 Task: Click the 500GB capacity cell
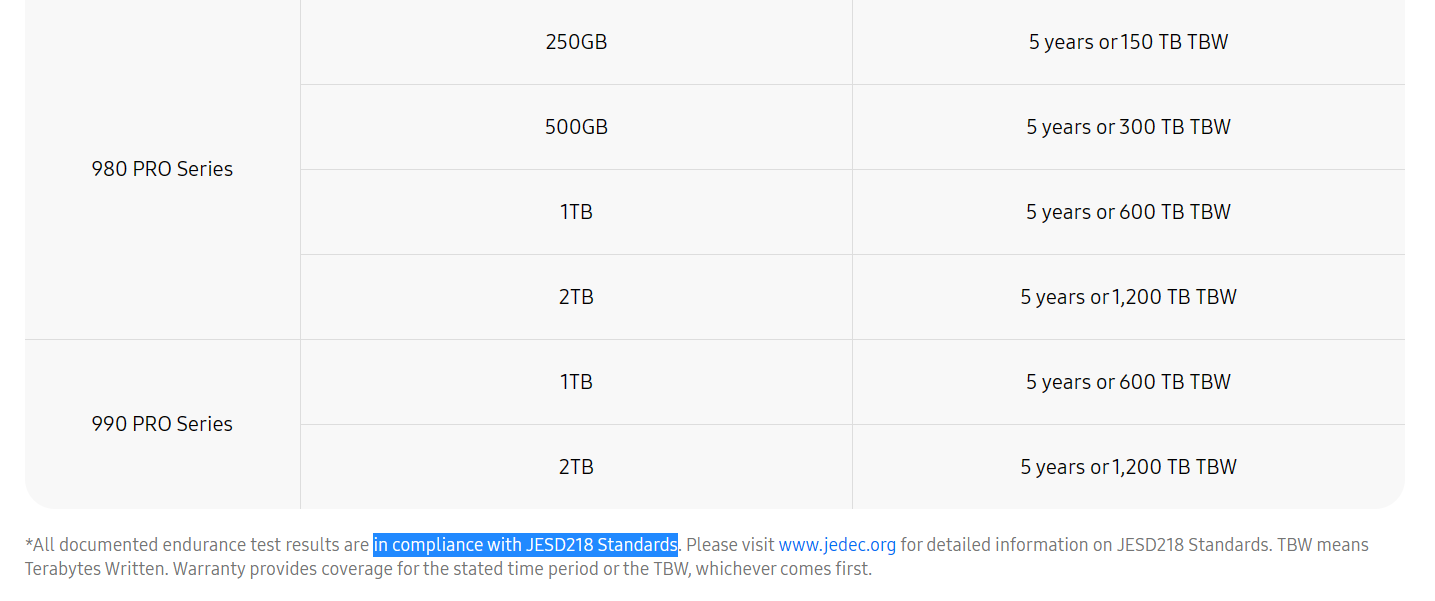576,127
